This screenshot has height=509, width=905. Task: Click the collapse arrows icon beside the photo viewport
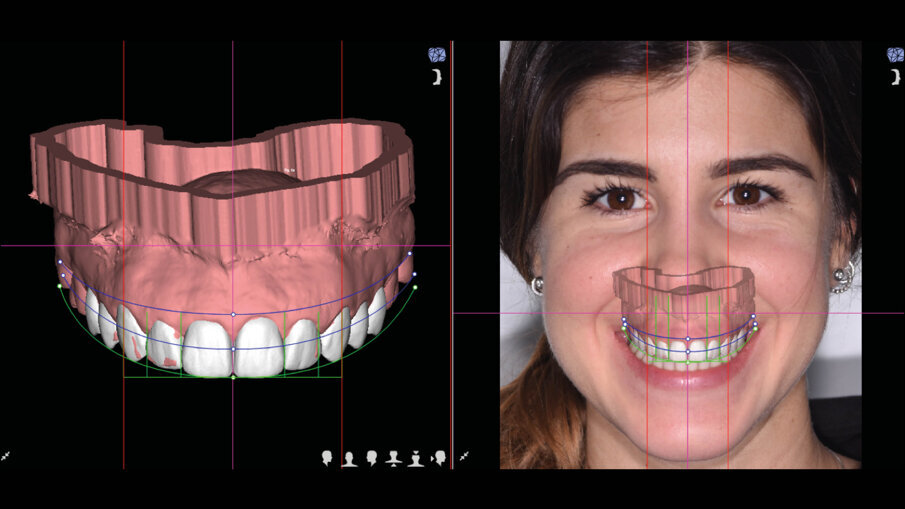click(x=464, y=456)
